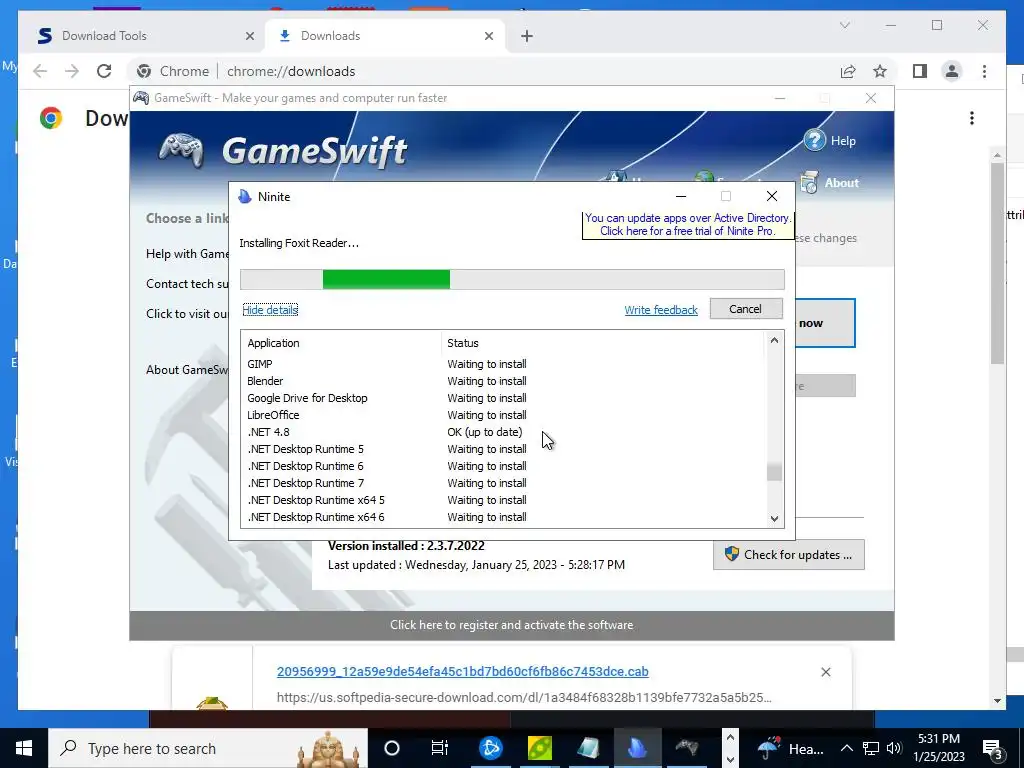The image size is (1024, 768).
Task: Open Chrome tab search dropdown arrow
Action: click(844, 25)
